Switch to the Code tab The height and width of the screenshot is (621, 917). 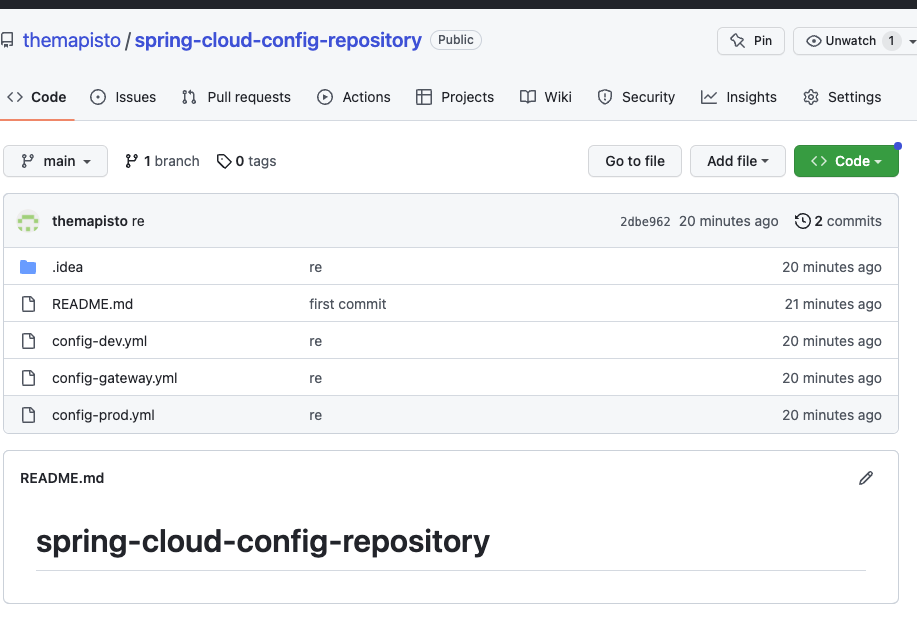(x=37, y=97)
